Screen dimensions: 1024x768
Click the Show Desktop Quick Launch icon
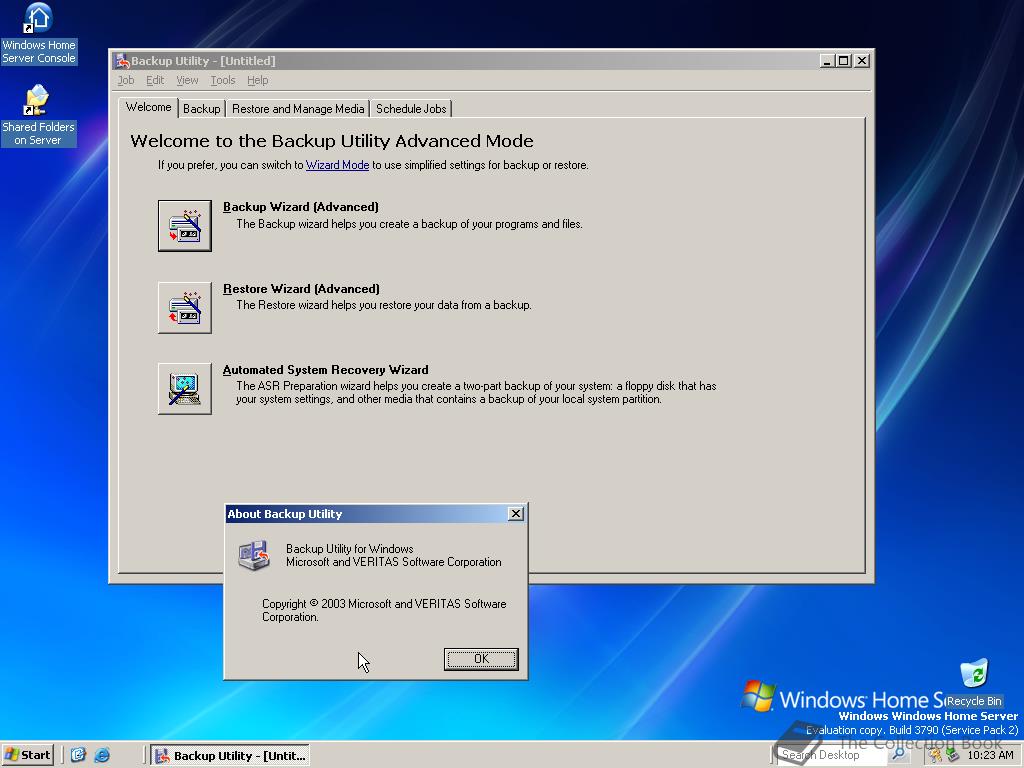pyautogui.click(x=78, y=755)
